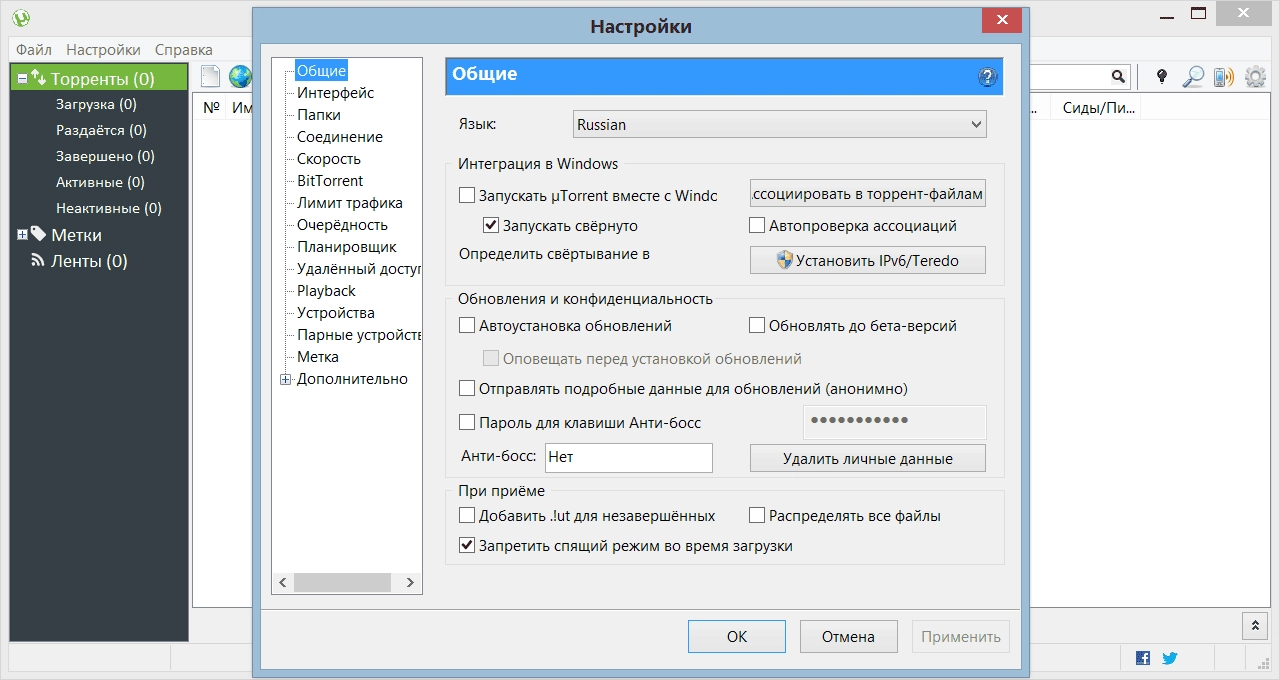Expand Метки in the sidebar

(x=21, y=234)
